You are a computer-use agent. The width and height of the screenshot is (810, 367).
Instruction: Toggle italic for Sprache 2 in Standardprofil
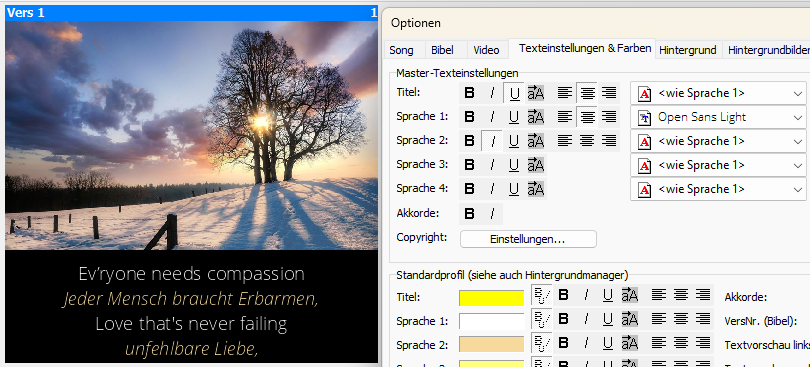586,343
